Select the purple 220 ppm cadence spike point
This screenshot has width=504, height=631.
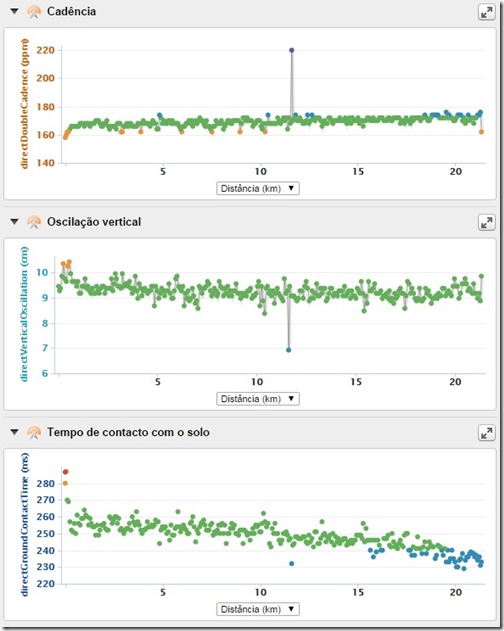[291, 50]
